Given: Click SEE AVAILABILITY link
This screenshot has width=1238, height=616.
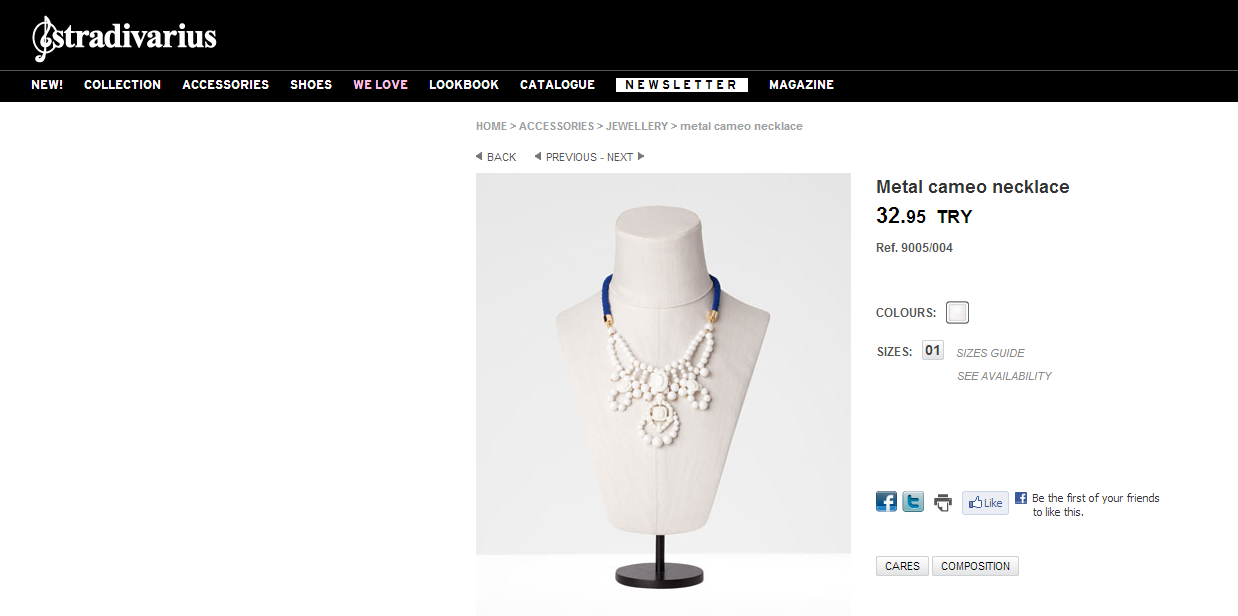Looking at the screenshot, I should [x=1004, y=376].
